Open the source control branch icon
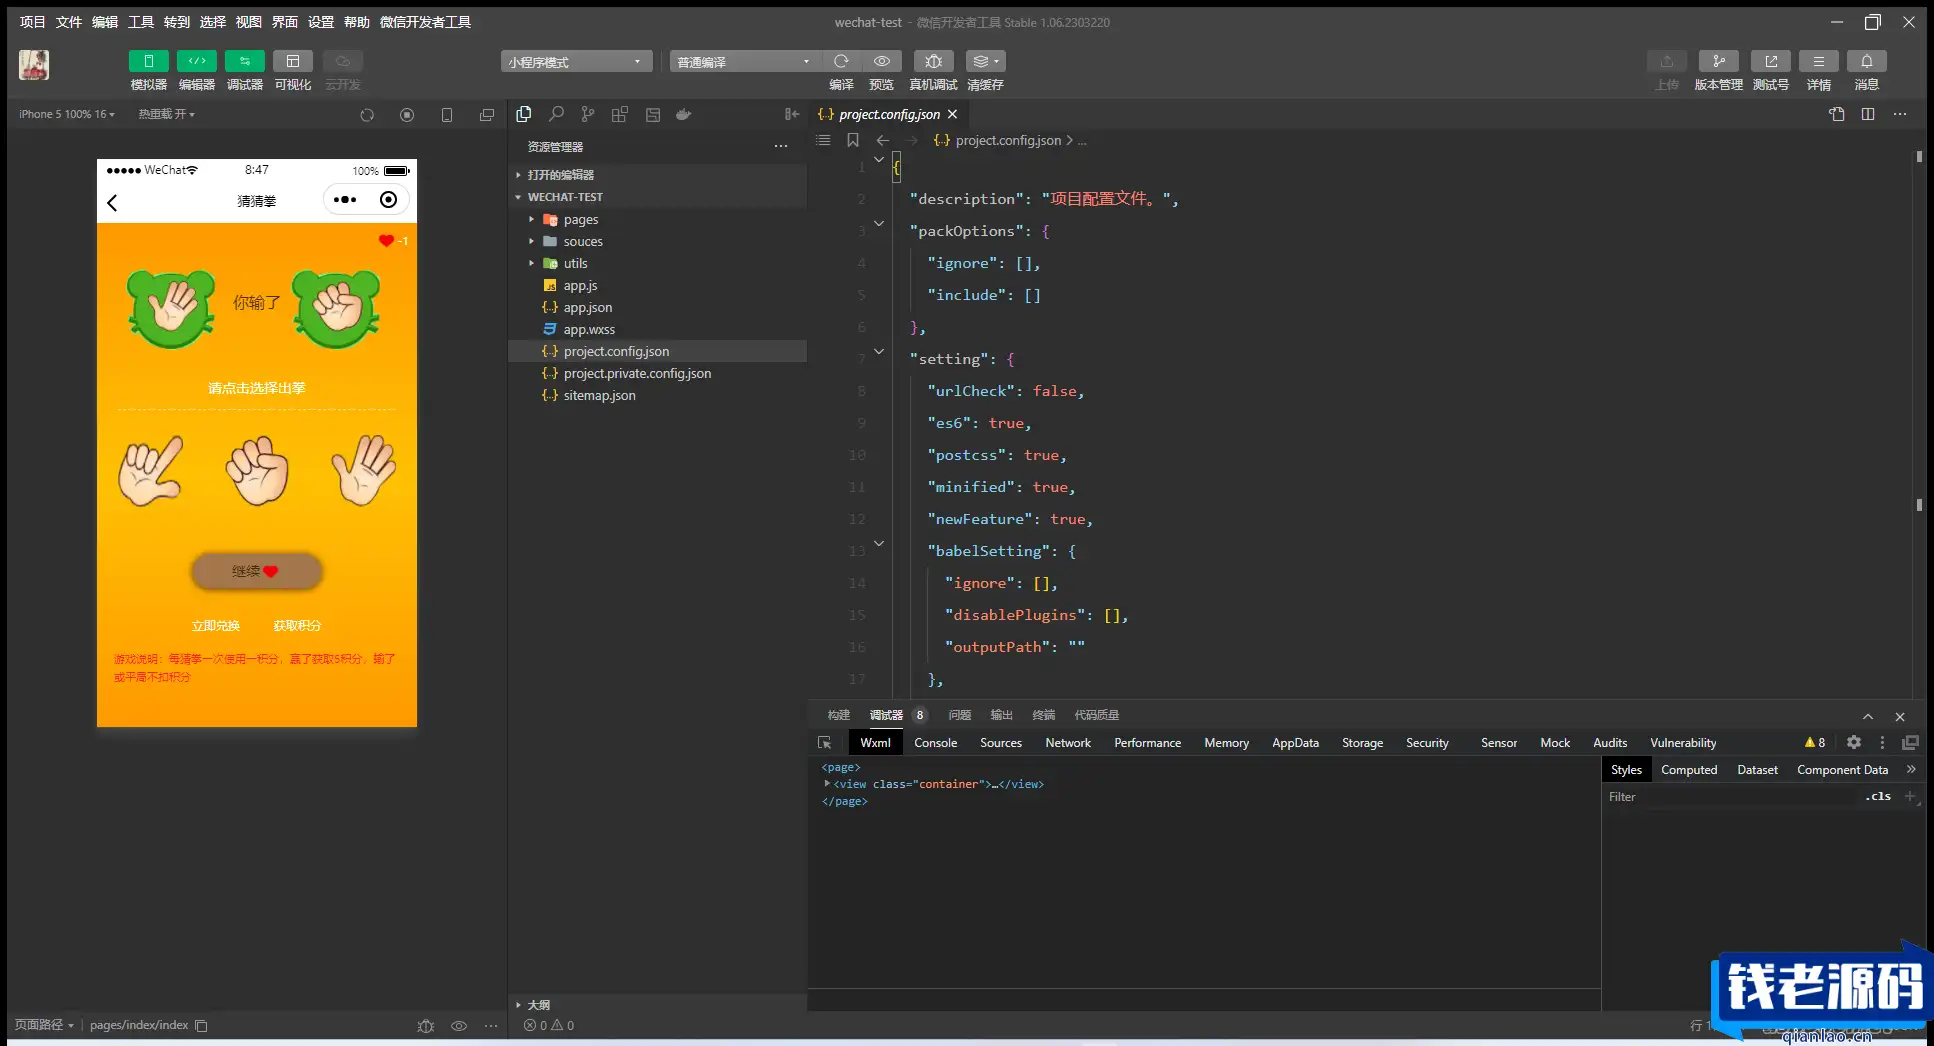1934x1046 pixels. [x=588, y=114]
